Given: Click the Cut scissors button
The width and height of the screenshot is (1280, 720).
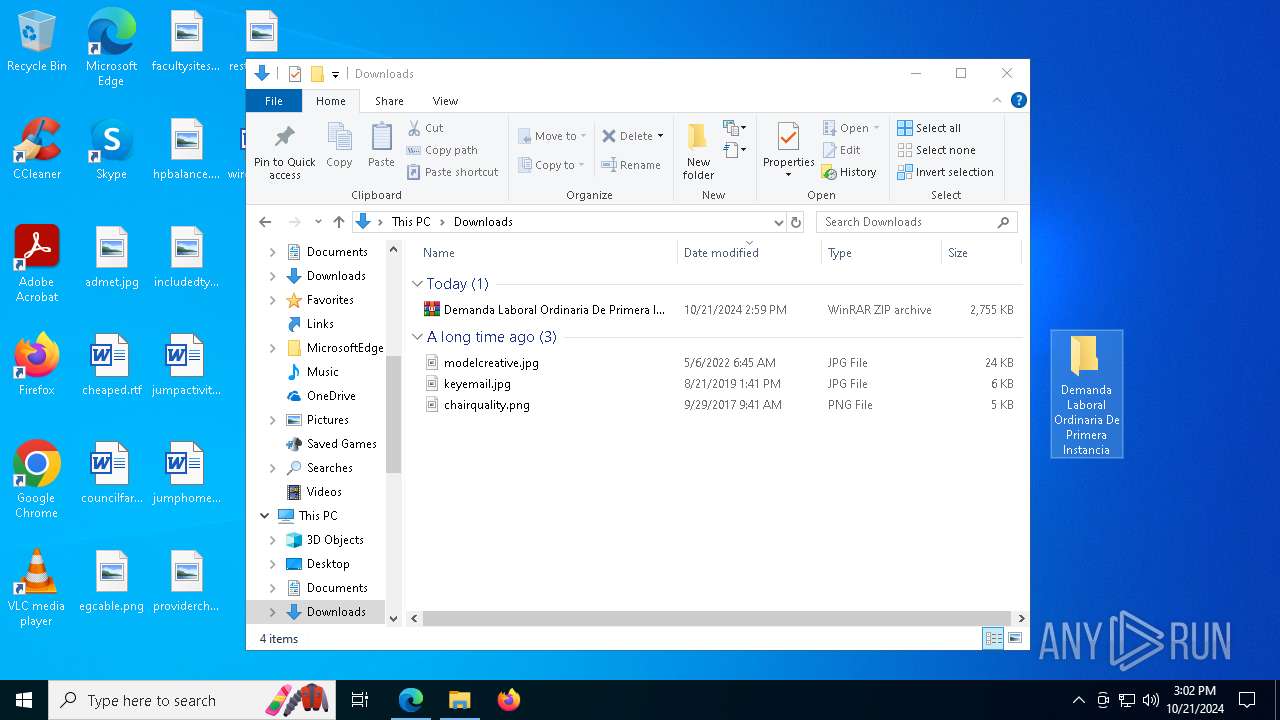Looking at the screenshot, I should [x=426, y=128].
